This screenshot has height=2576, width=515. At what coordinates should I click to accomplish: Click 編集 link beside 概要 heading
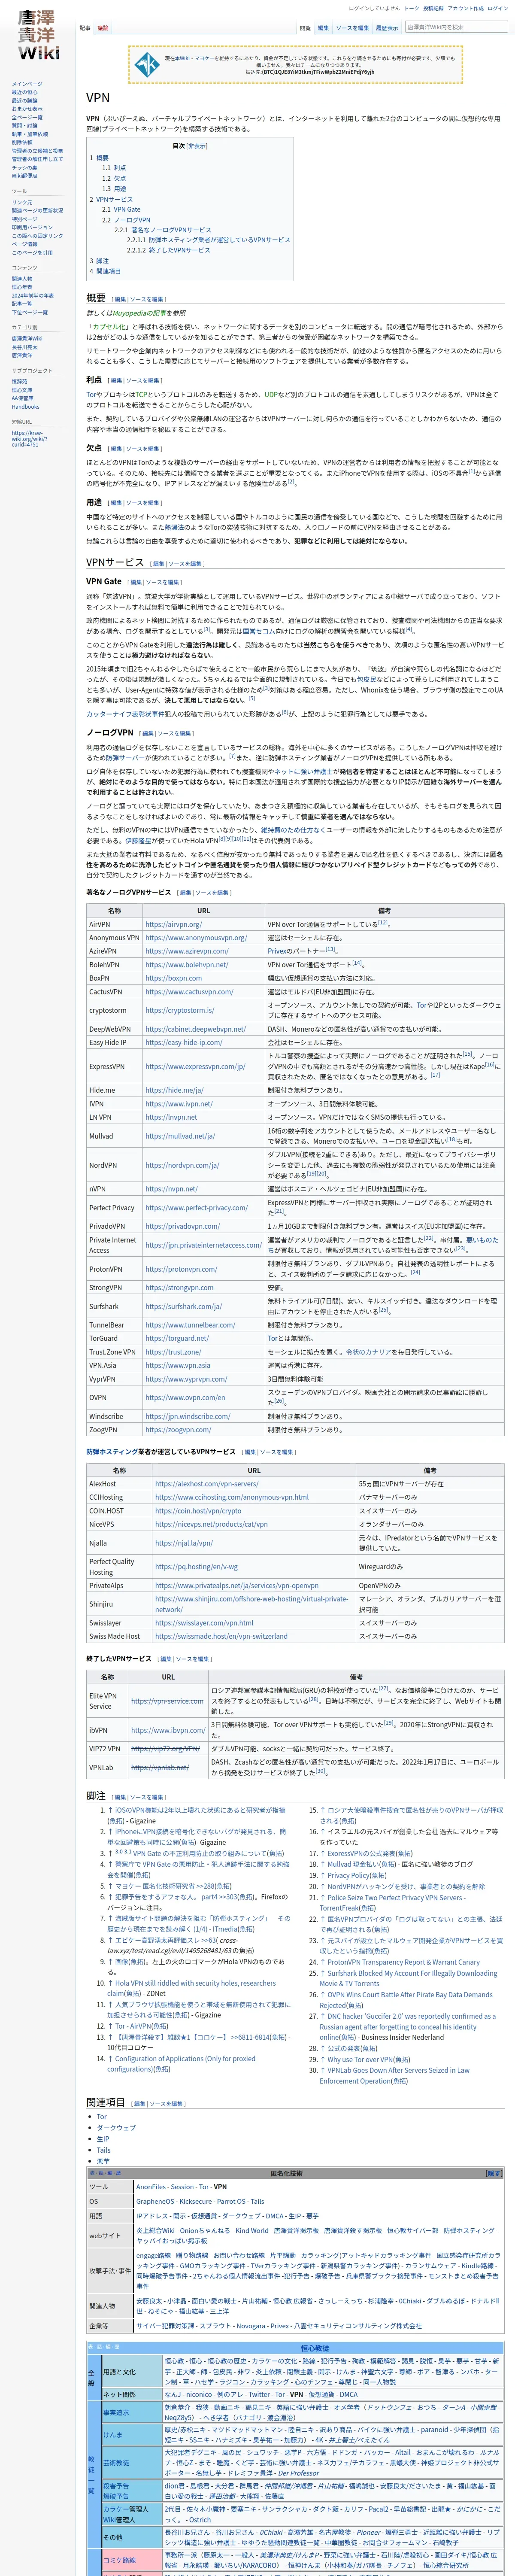point(120,299)
